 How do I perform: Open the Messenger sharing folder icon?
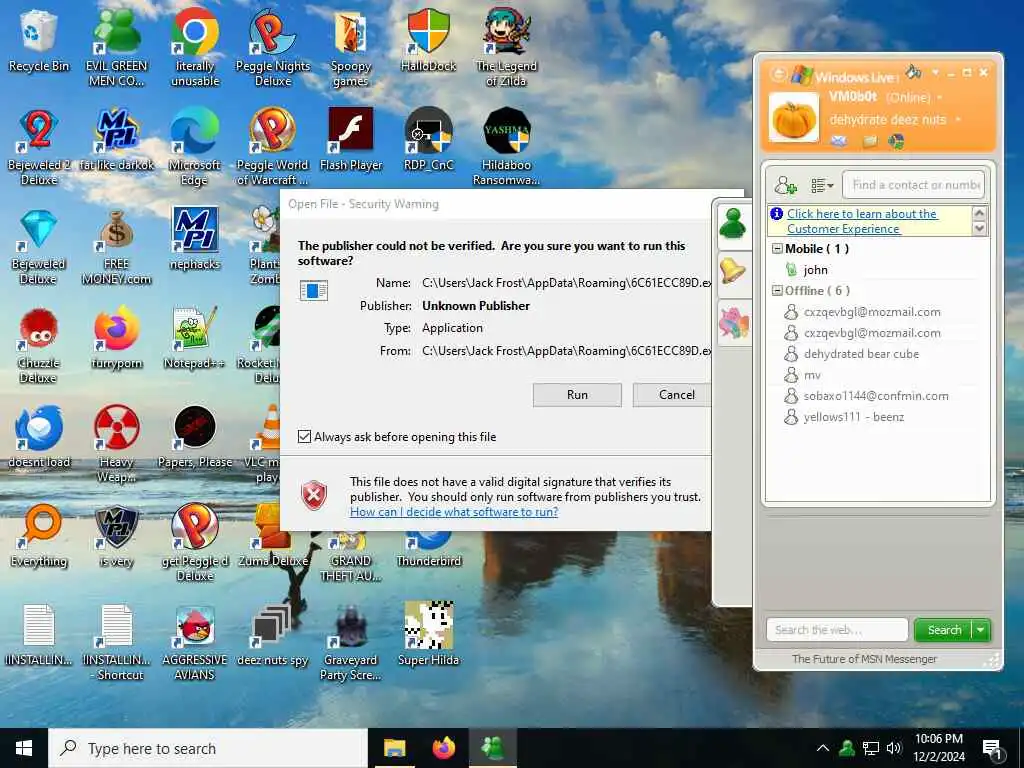pyautogui.click(x=870, y=141)
